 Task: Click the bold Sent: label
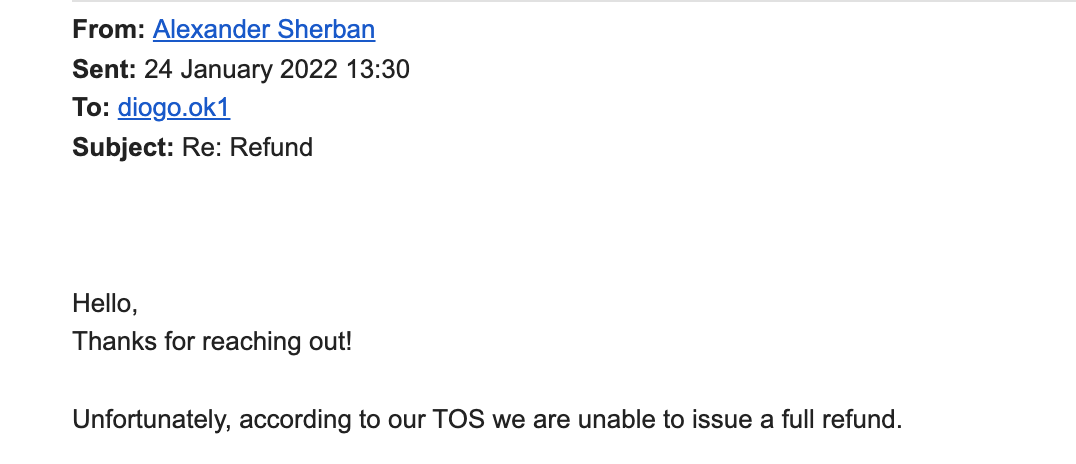click(104, 69)
